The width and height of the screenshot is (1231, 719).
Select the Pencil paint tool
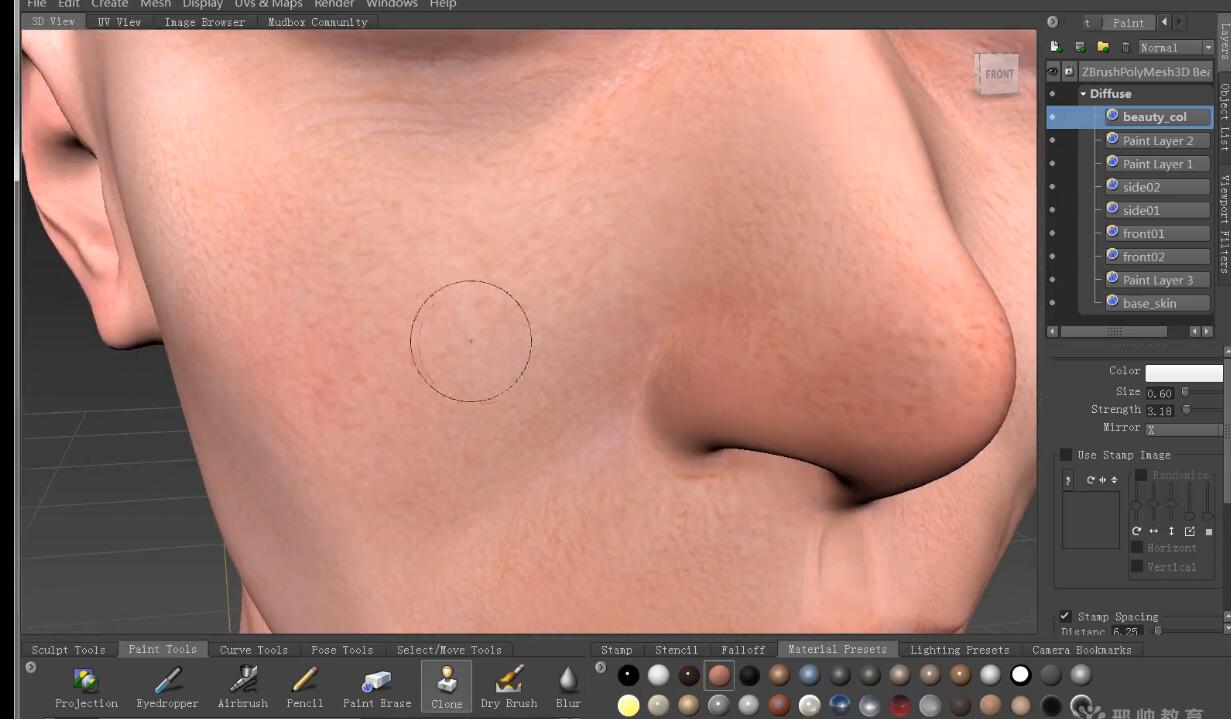click(305, 683)
